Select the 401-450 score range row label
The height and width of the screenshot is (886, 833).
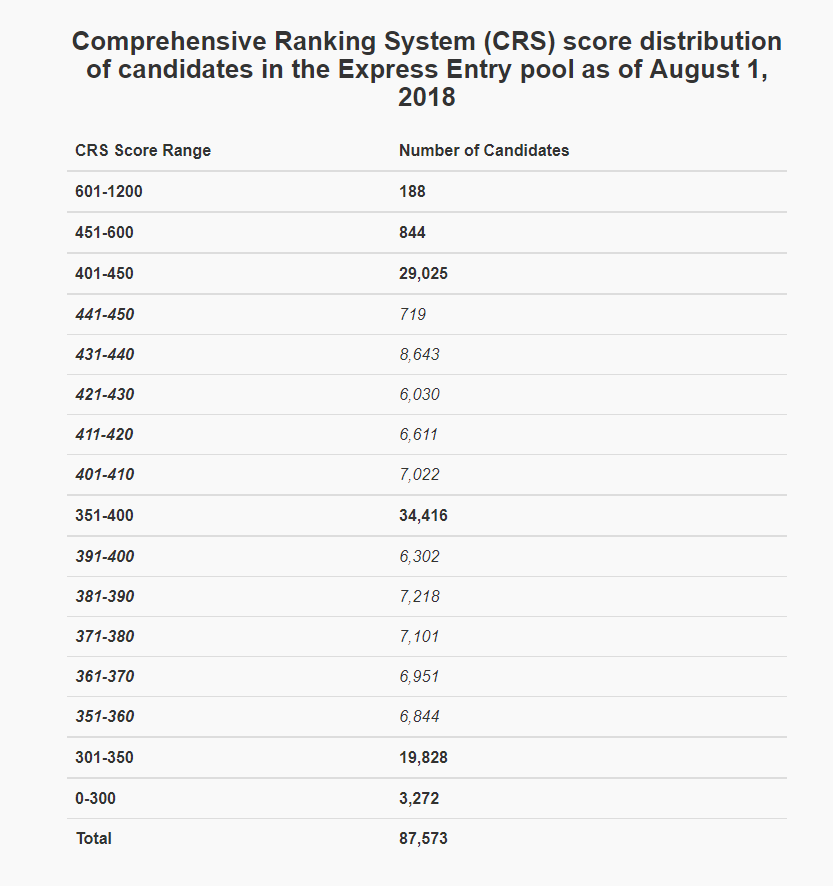point(104,273)
